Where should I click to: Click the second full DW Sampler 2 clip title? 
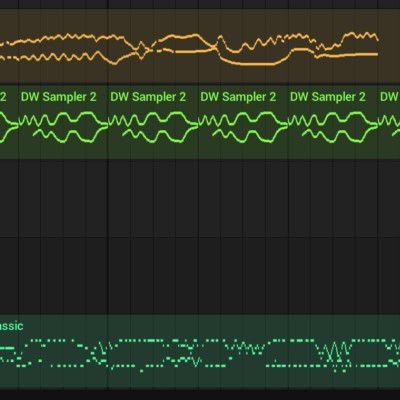point(148,97)
